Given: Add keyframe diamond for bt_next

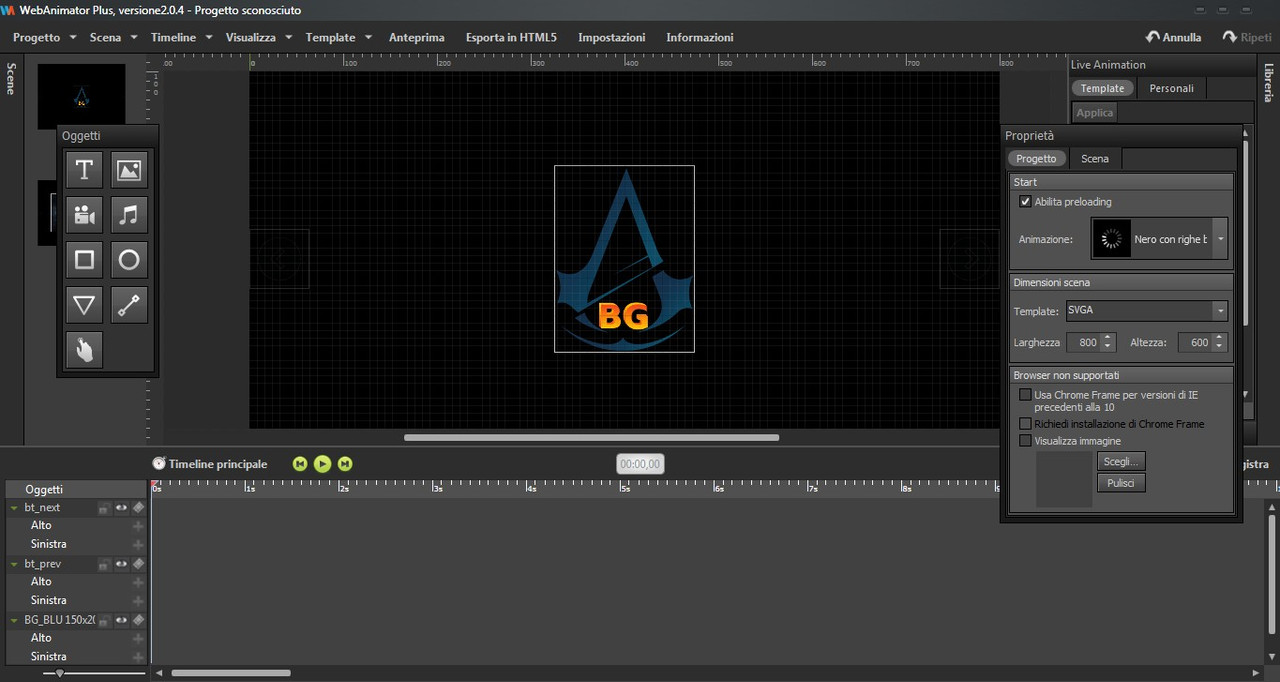Looking at the screenshot, I should 138,507.
